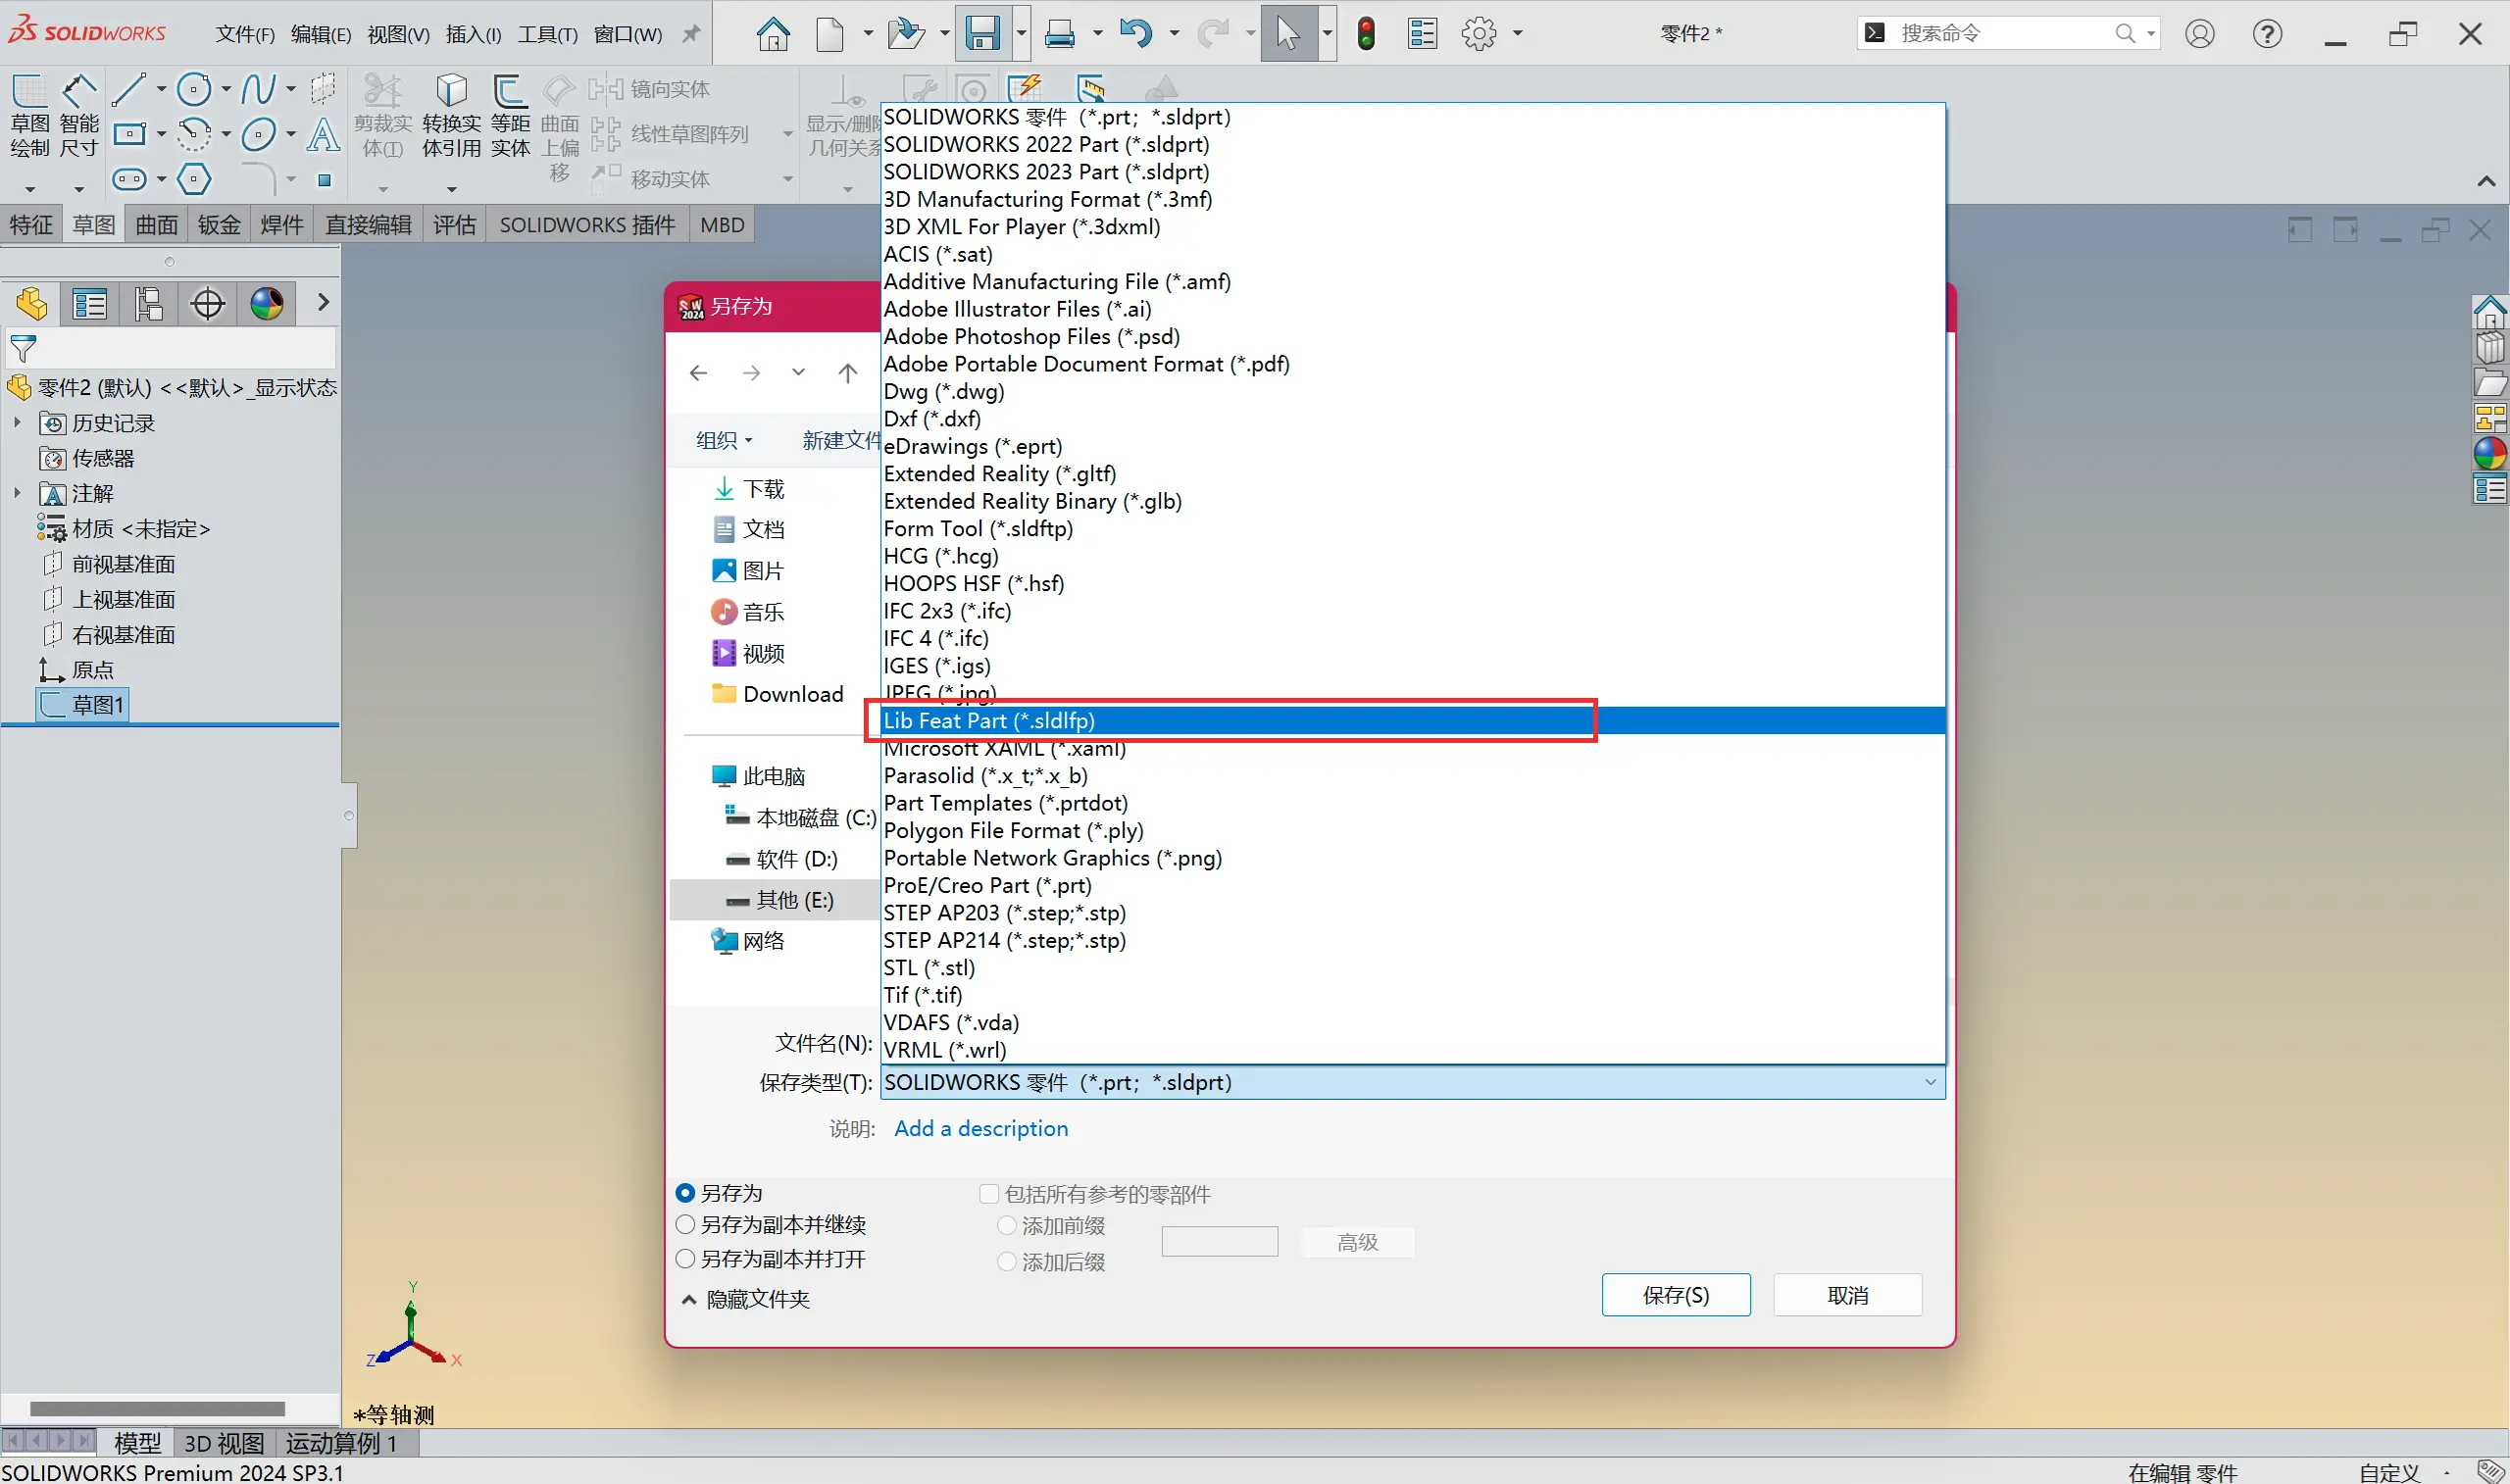Select 另存为副本并打开 radio option
This screenshot has width=2510, height=1484.
[x=685, y=1258]
